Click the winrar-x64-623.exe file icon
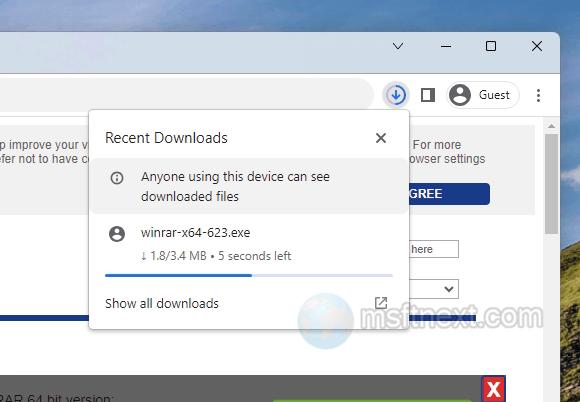This screenshot has width=580, height=402. tap(117, 234)
